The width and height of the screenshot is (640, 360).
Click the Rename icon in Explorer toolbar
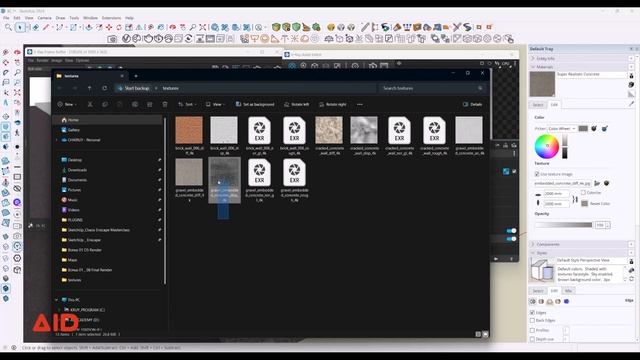click(x=135, y=104)
